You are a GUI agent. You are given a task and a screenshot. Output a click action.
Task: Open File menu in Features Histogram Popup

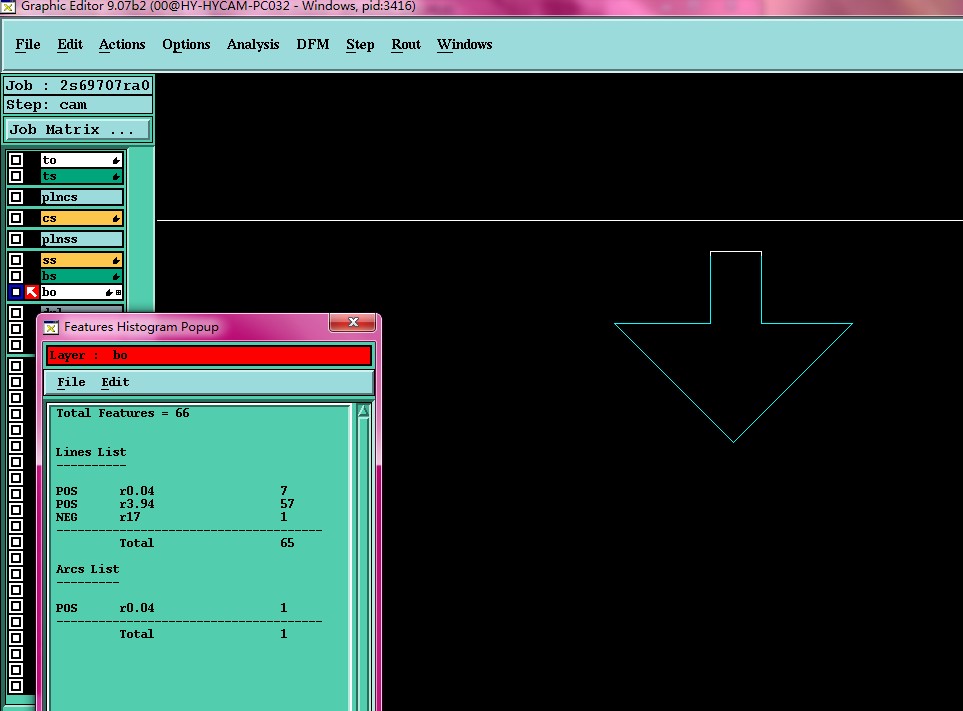pos(71,382)
